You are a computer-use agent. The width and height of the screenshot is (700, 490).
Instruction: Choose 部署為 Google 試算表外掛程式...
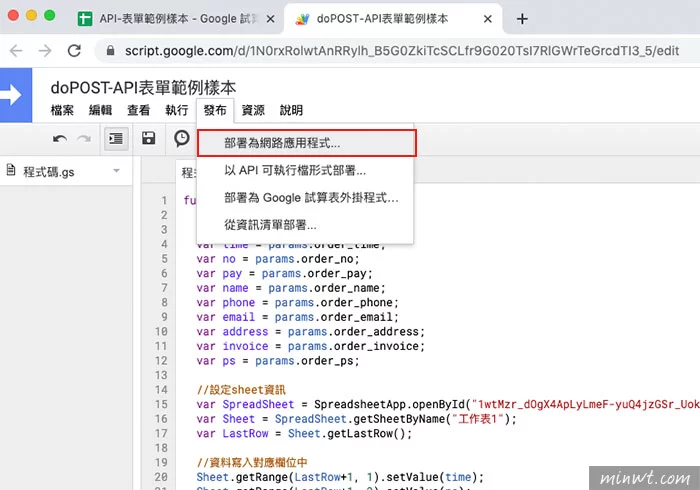305,198
